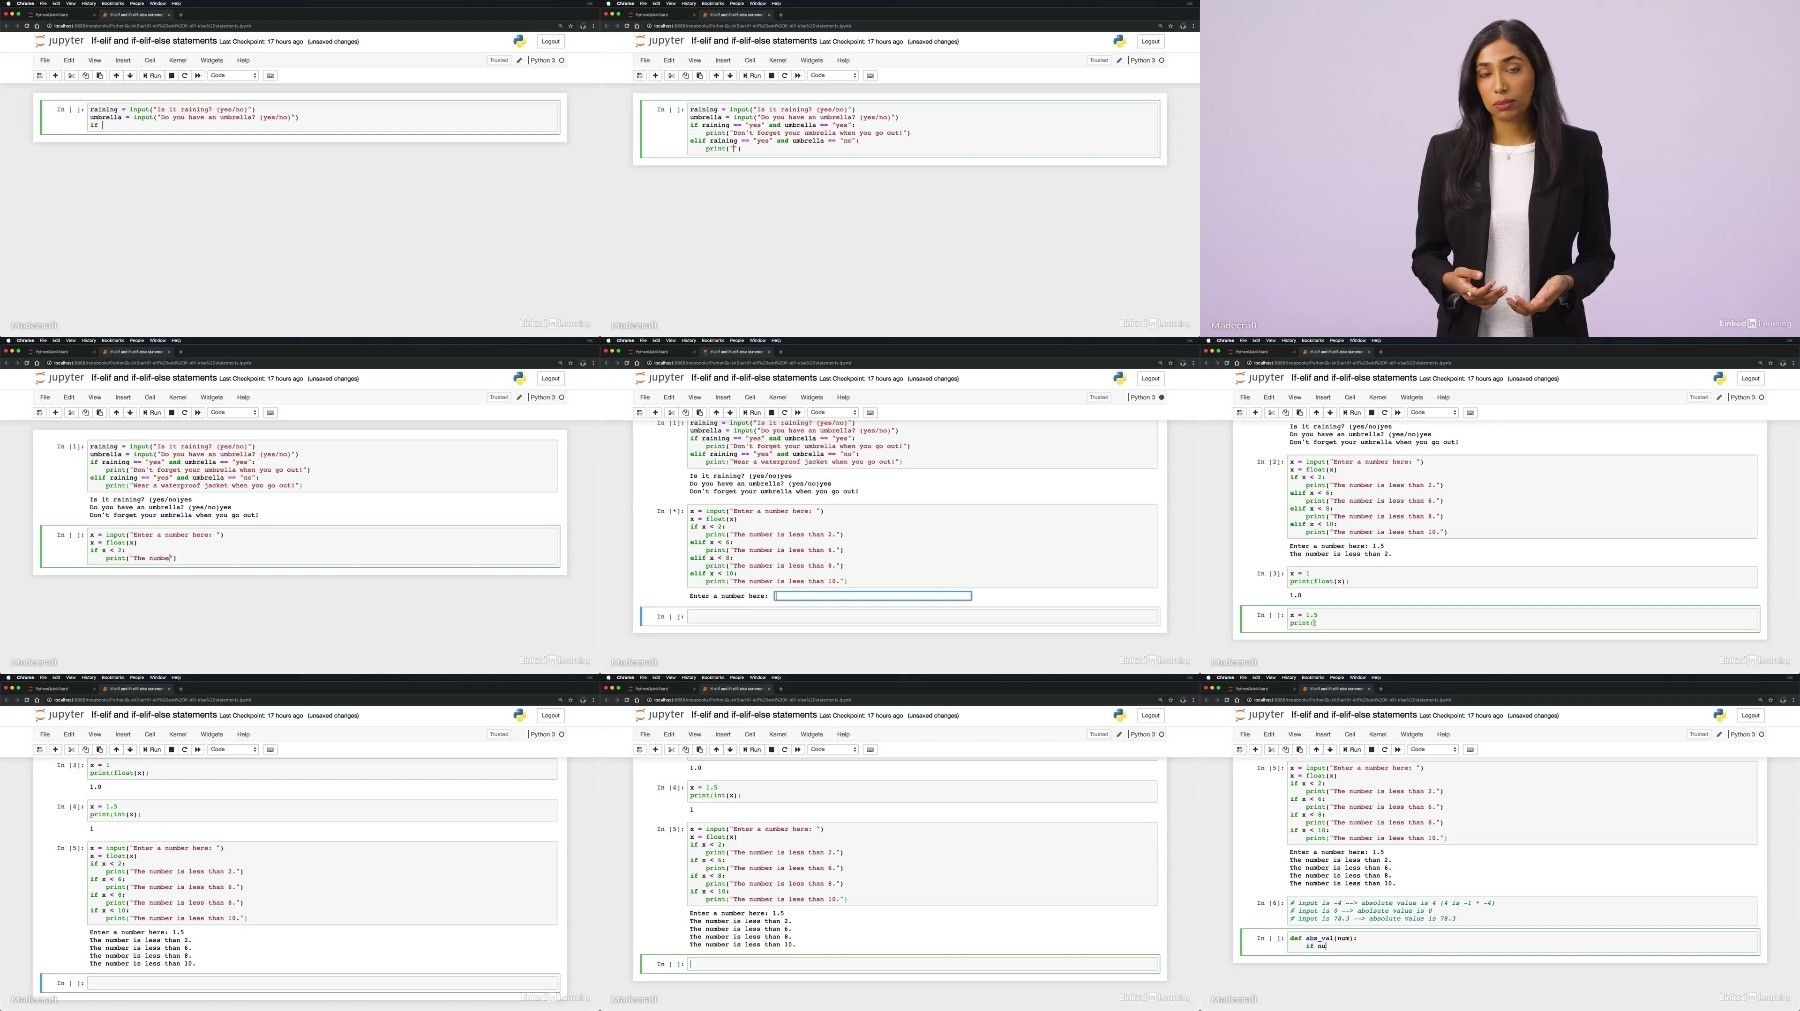Click Chrome menu bar item in abs_val frame
The width and height of the screenshot is (1800, 1011).
(1225, 677)
